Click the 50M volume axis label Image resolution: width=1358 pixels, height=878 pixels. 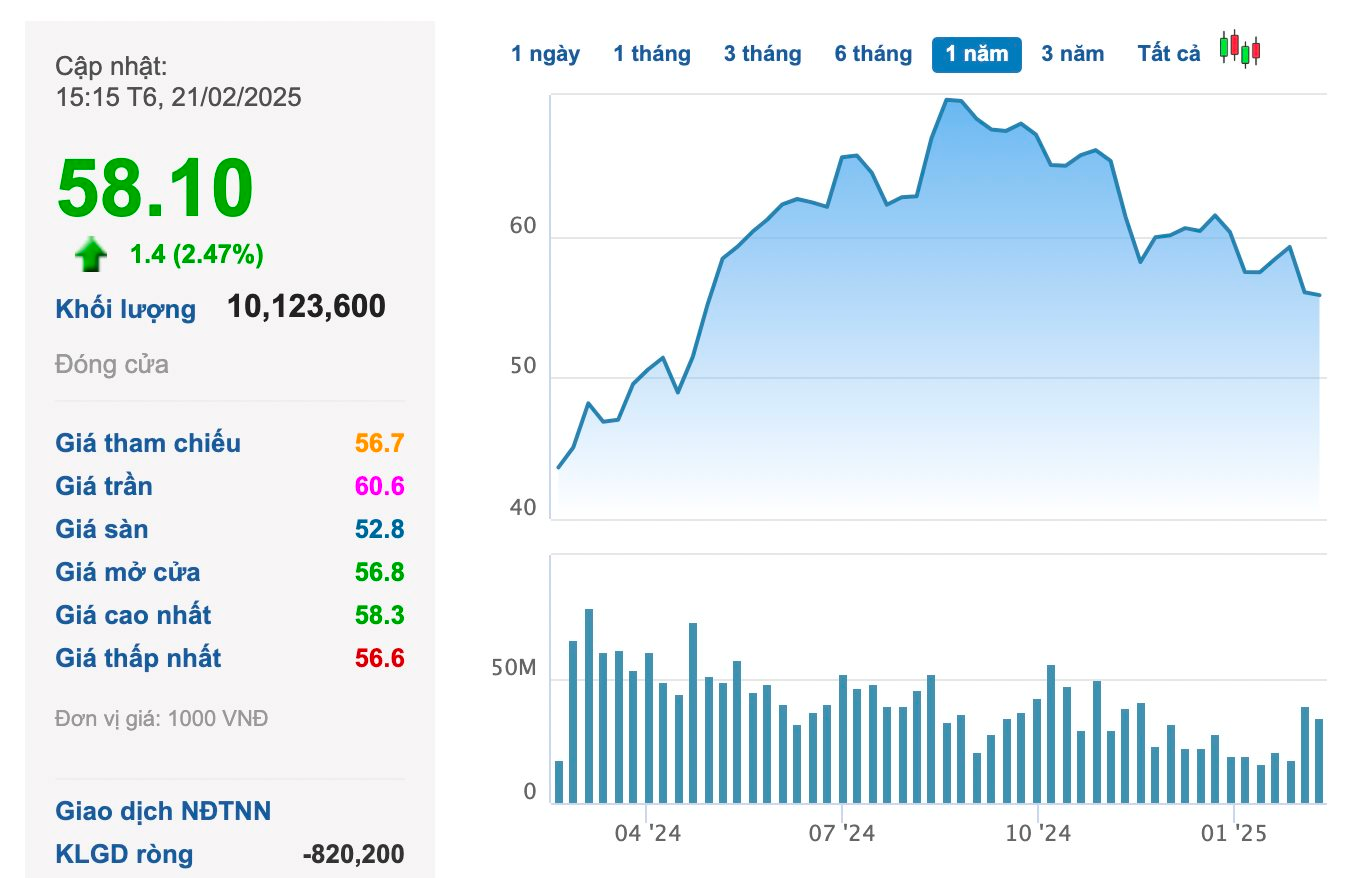click(514, 668)
